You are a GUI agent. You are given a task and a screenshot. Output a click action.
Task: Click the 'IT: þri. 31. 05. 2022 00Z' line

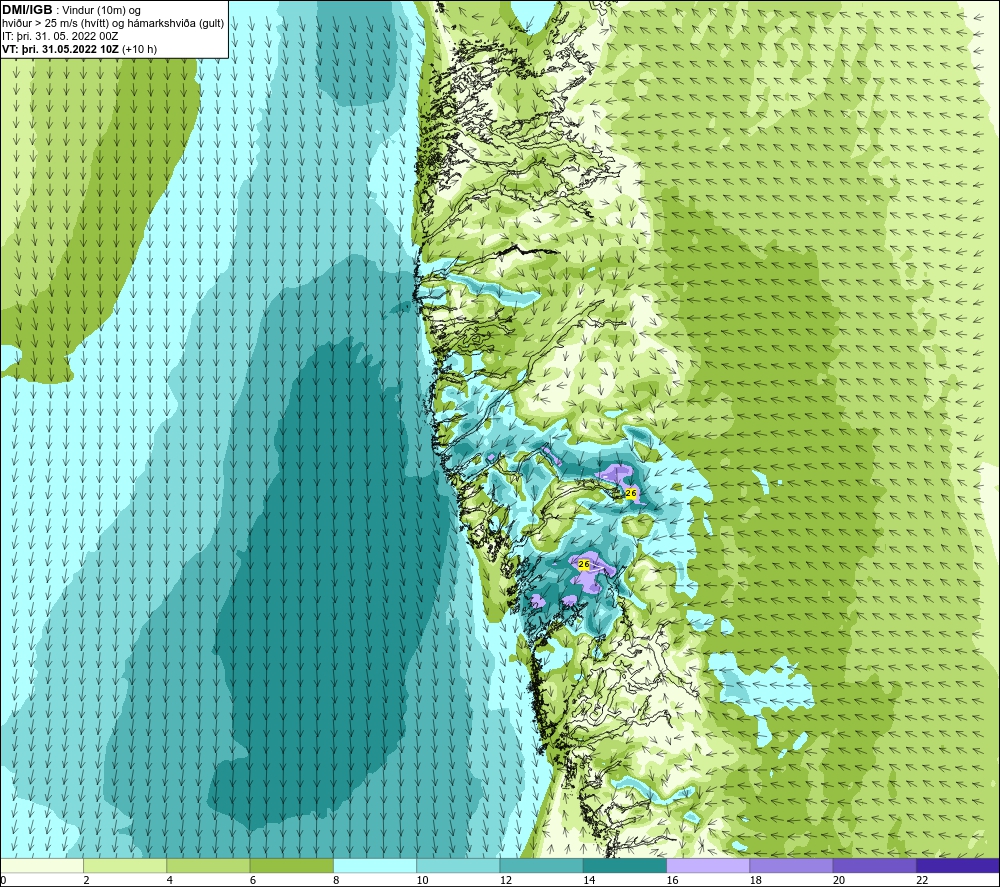pos(60,36)
